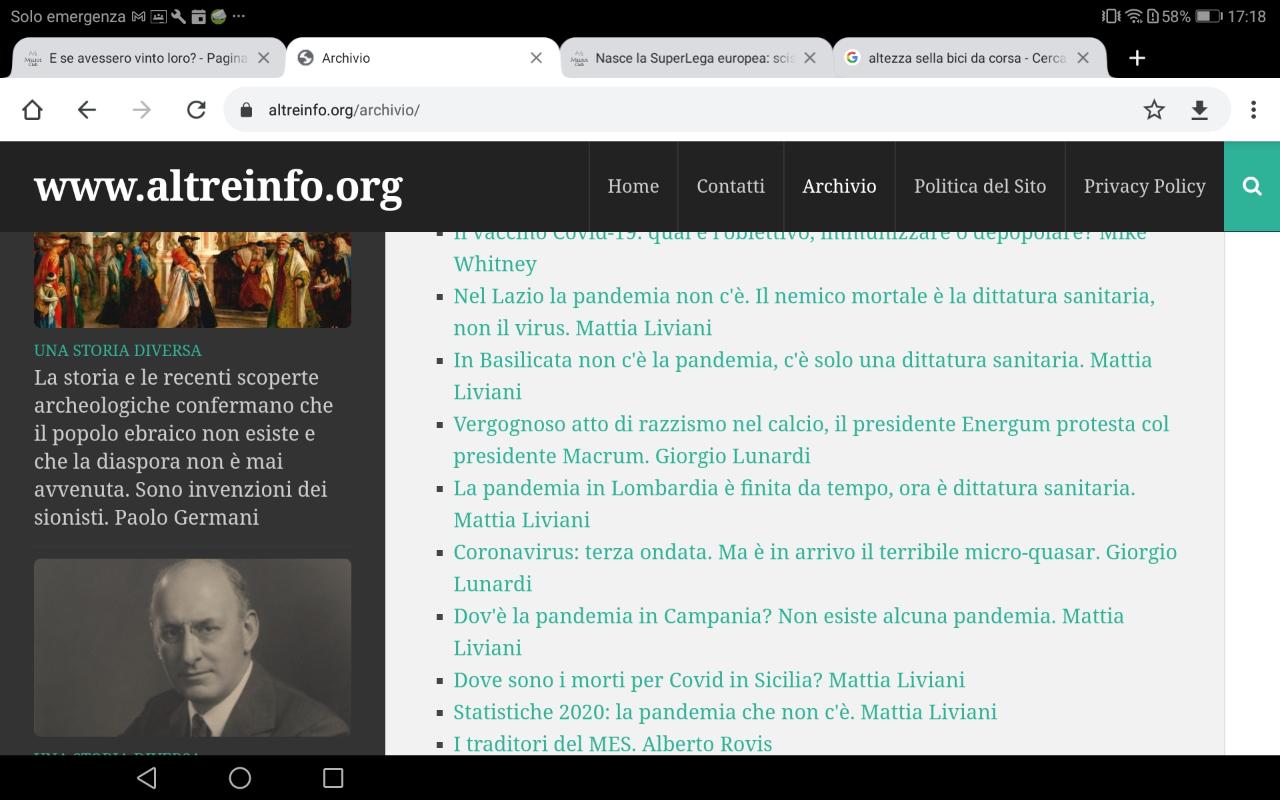
Task: Tap the forward navigation arrow
Action: (142, 110)
